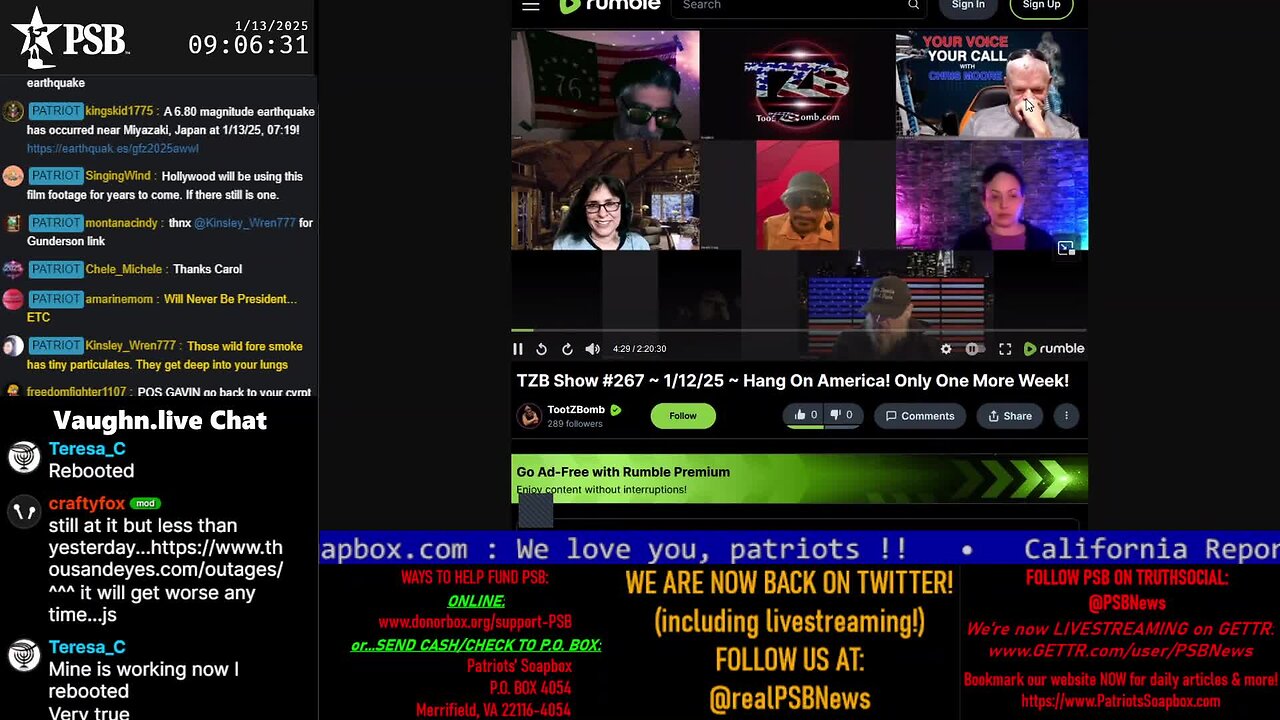Click montanacindy's avatar icon

click(x=13, y=224)
